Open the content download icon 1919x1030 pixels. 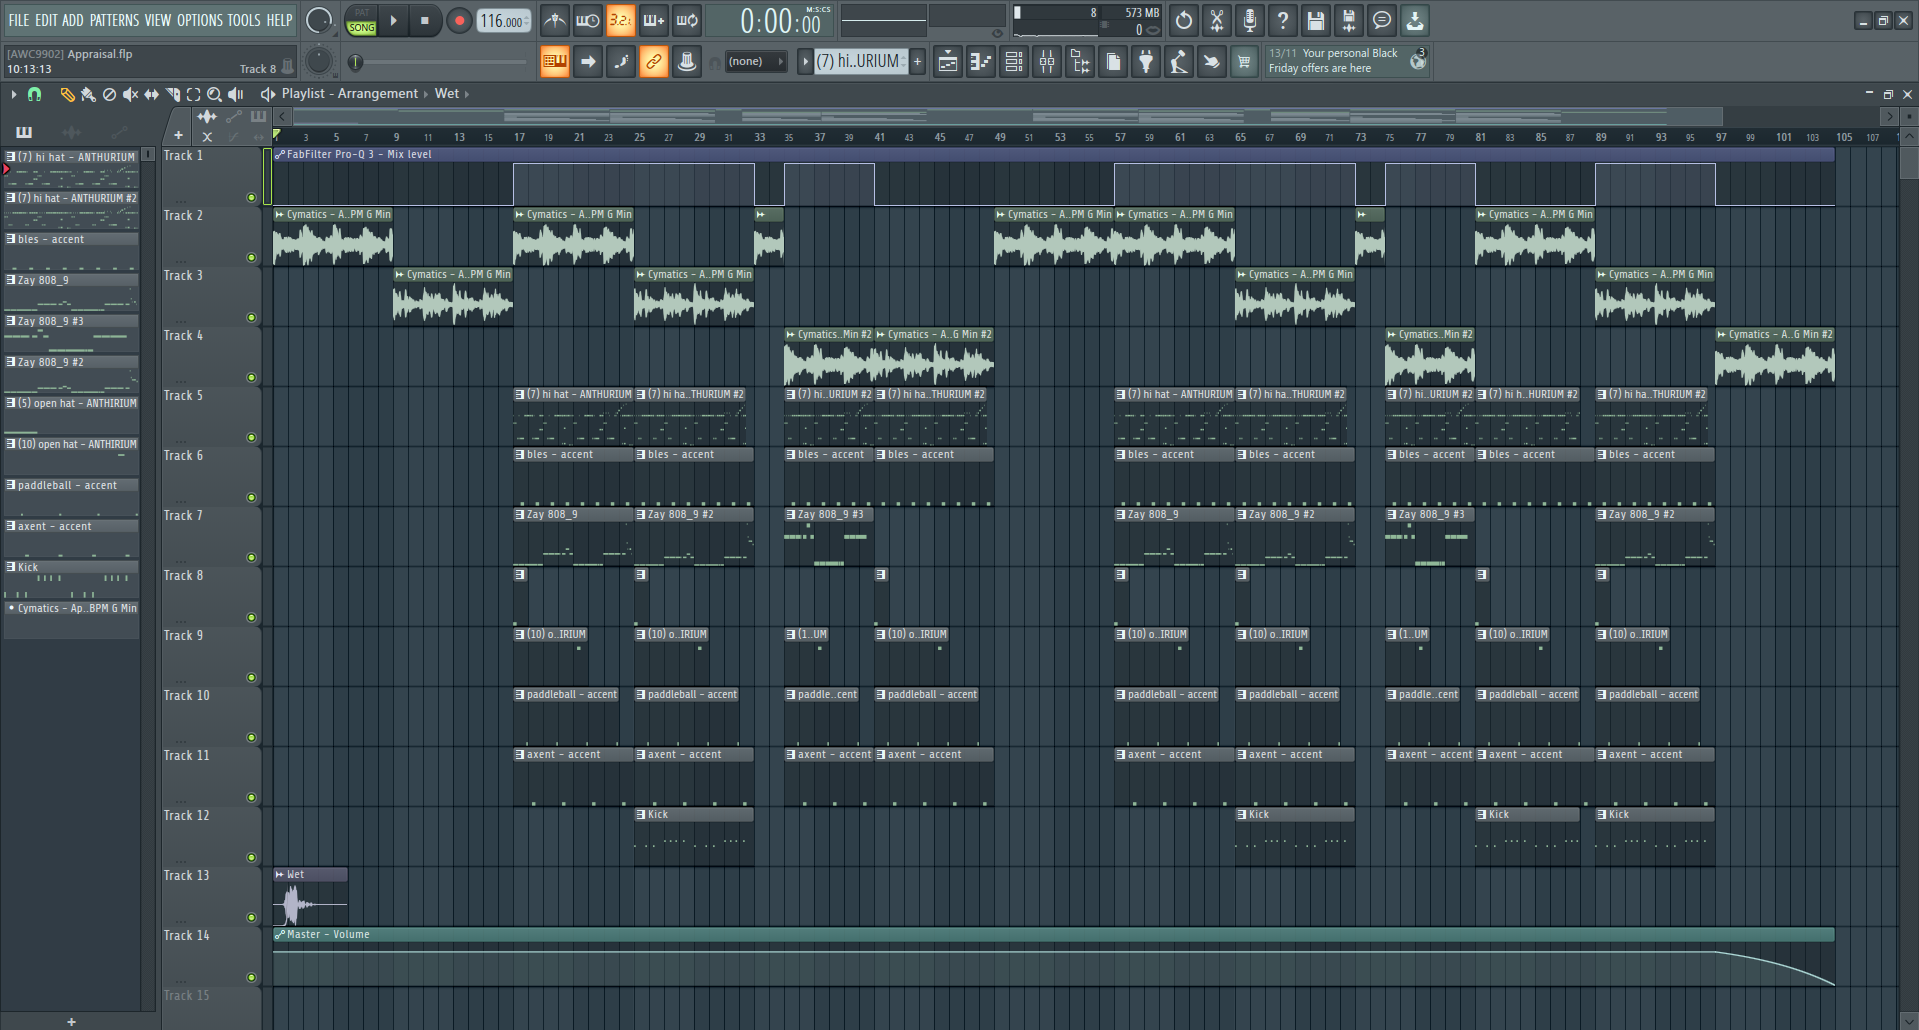pos(1415,20)
